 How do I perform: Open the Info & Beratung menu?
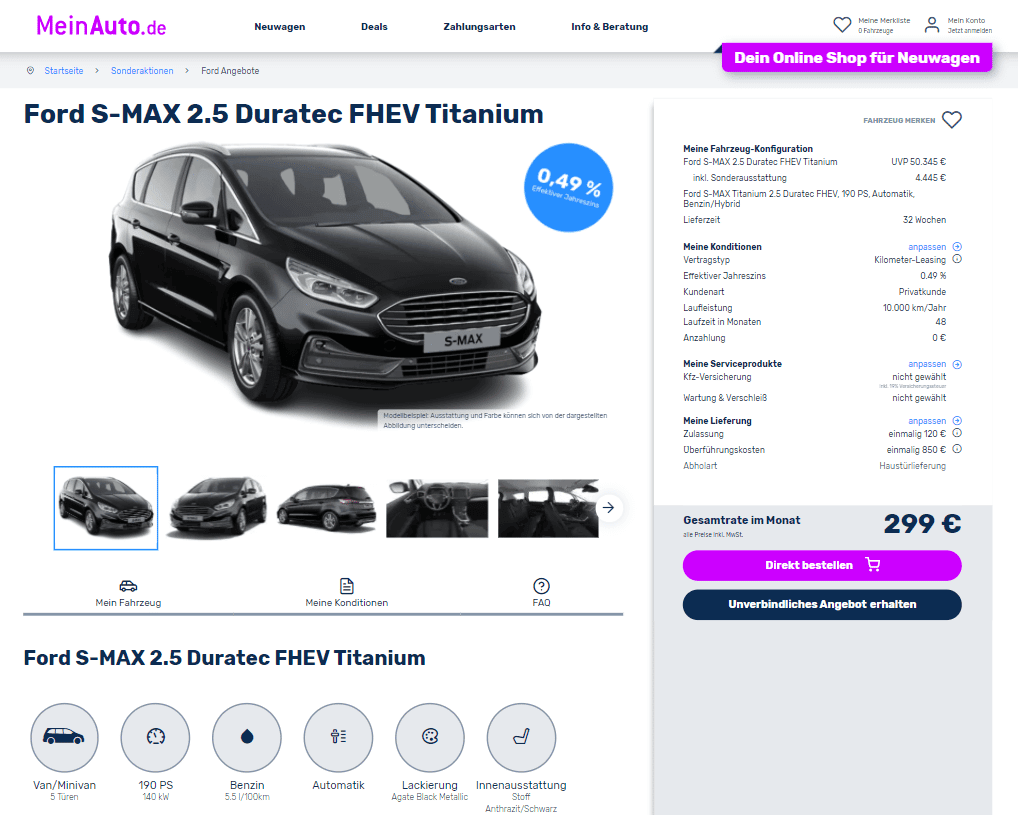pos(610,27)
